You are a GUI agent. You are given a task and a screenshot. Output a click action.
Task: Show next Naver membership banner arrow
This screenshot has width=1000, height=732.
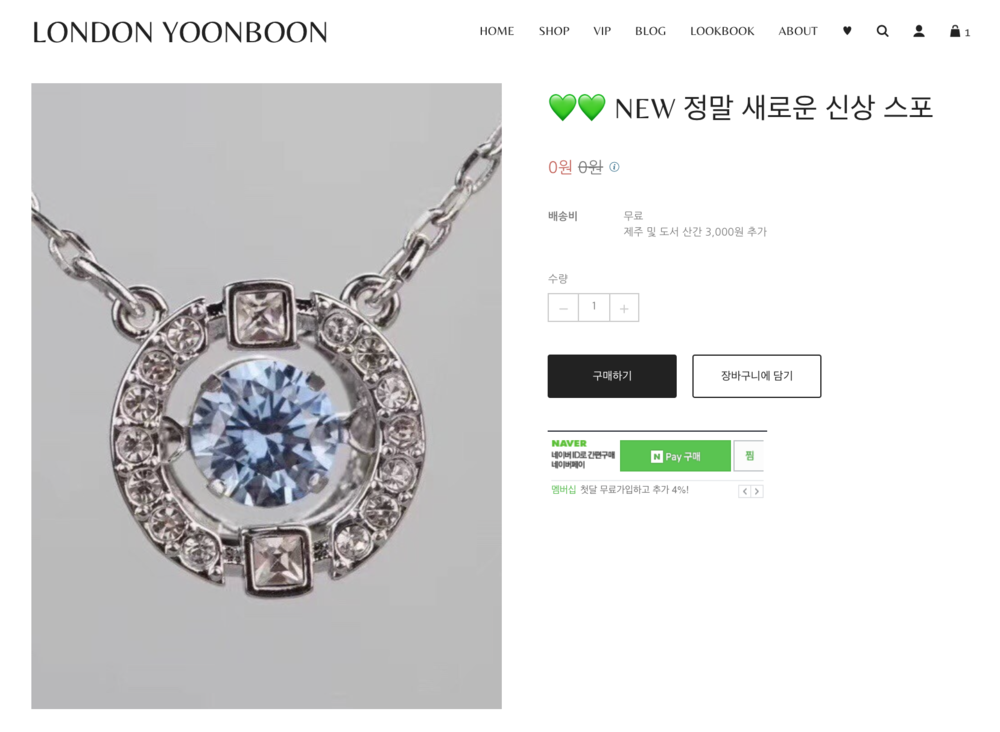[757, 492]
